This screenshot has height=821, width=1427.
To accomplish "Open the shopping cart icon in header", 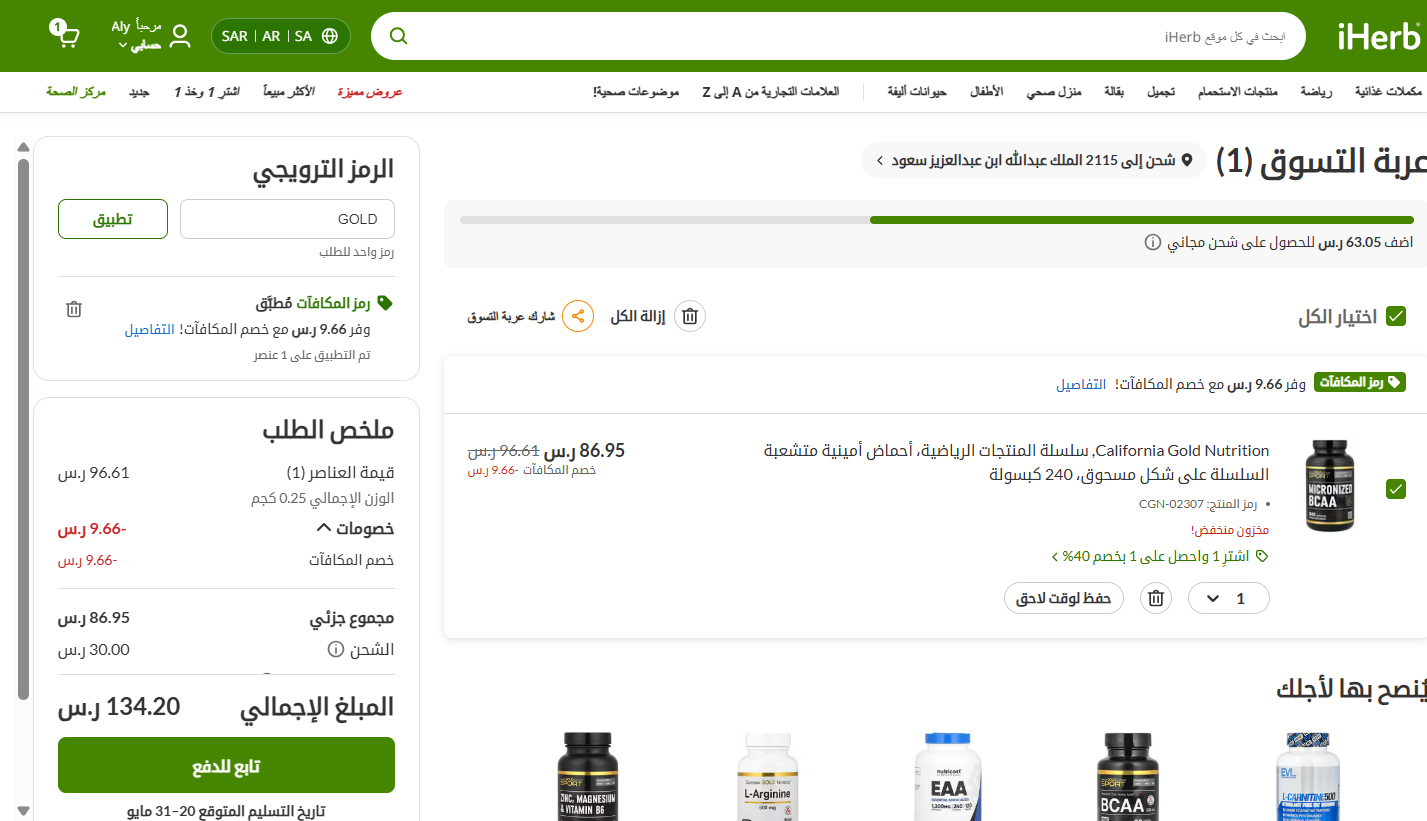I will tap(65, 35).
